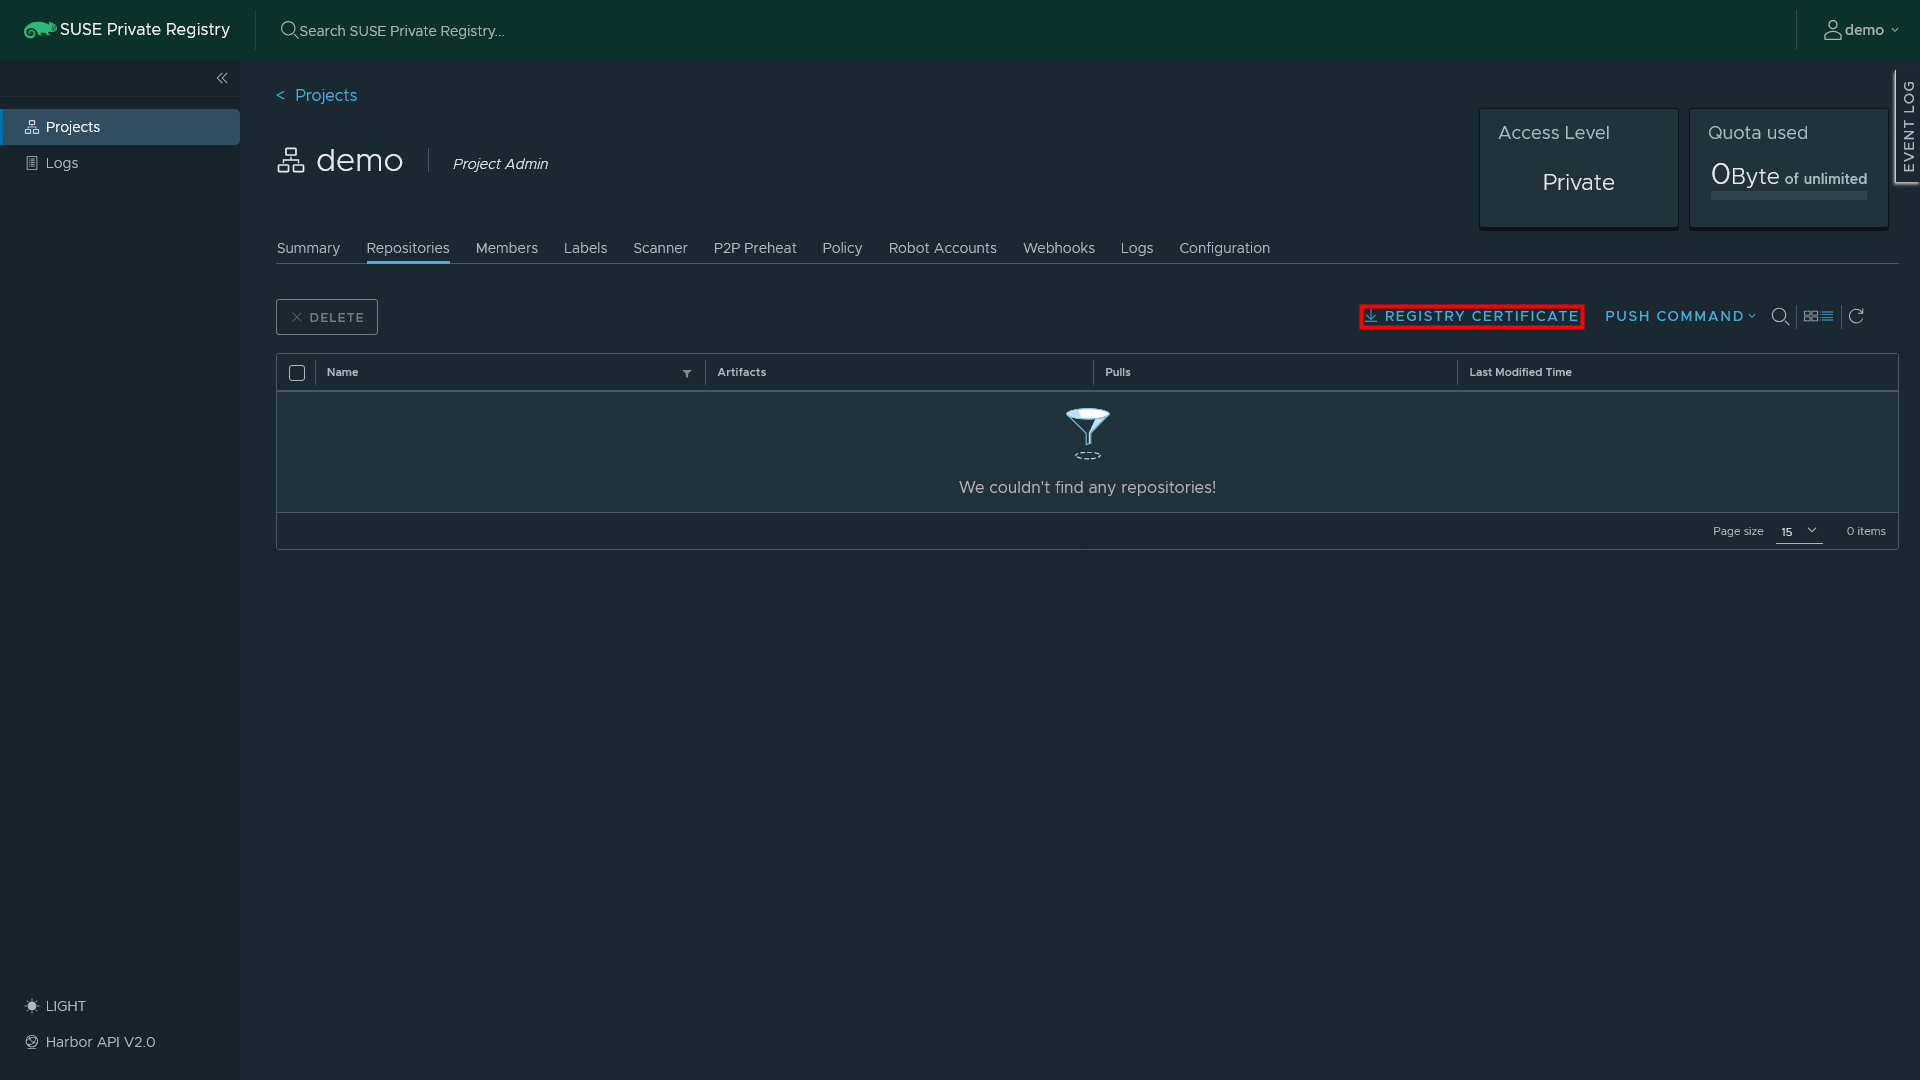This screenshot has width=1920, height=1080.
Task: Click the Delete button
Action: [327, 317]
